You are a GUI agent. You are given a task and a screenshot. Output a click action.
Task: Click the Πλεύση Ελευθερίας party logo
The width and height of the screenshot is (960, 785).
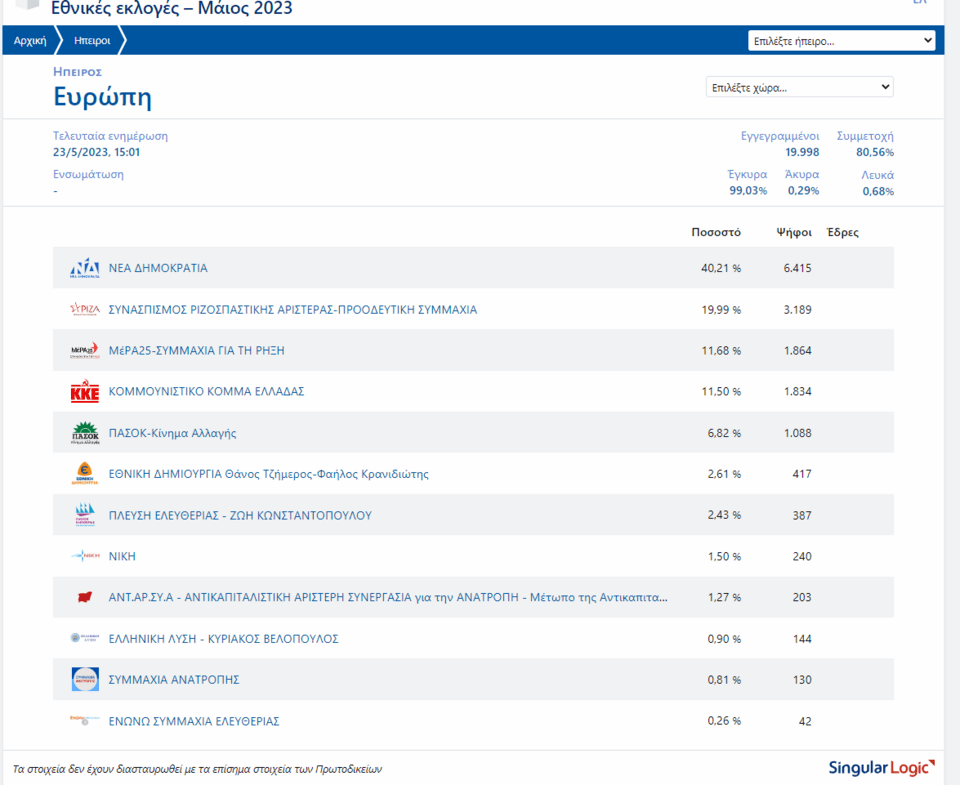click(84, 515)
